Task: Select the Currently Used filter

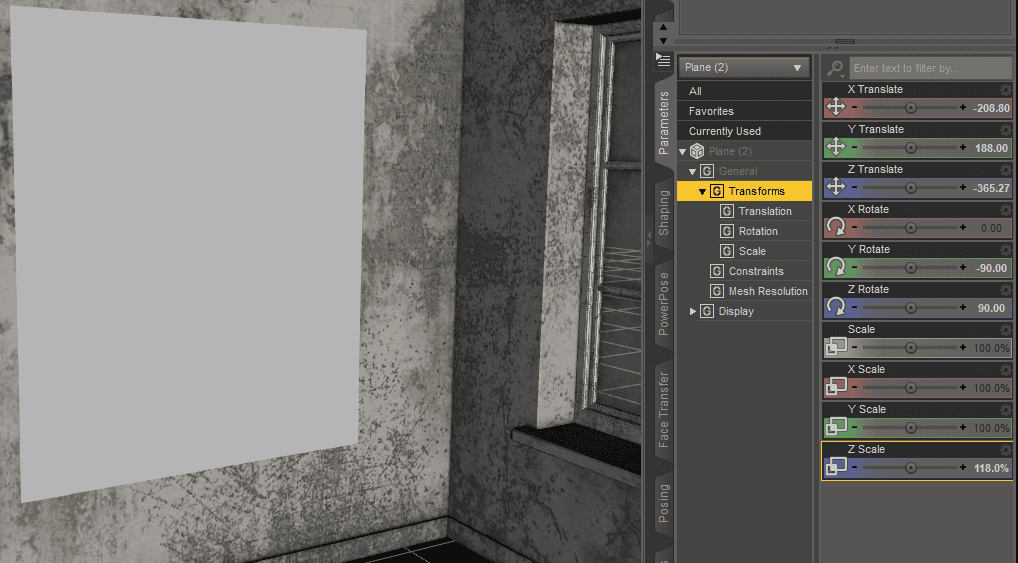Action: 744,131
